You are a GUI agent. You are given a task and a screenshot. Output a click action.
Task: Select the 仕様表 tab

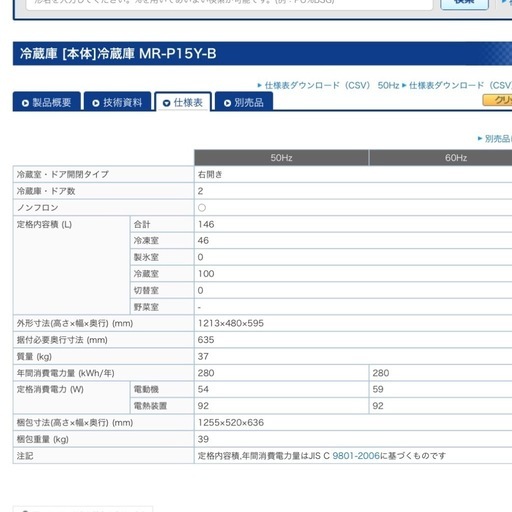(183, 102)
